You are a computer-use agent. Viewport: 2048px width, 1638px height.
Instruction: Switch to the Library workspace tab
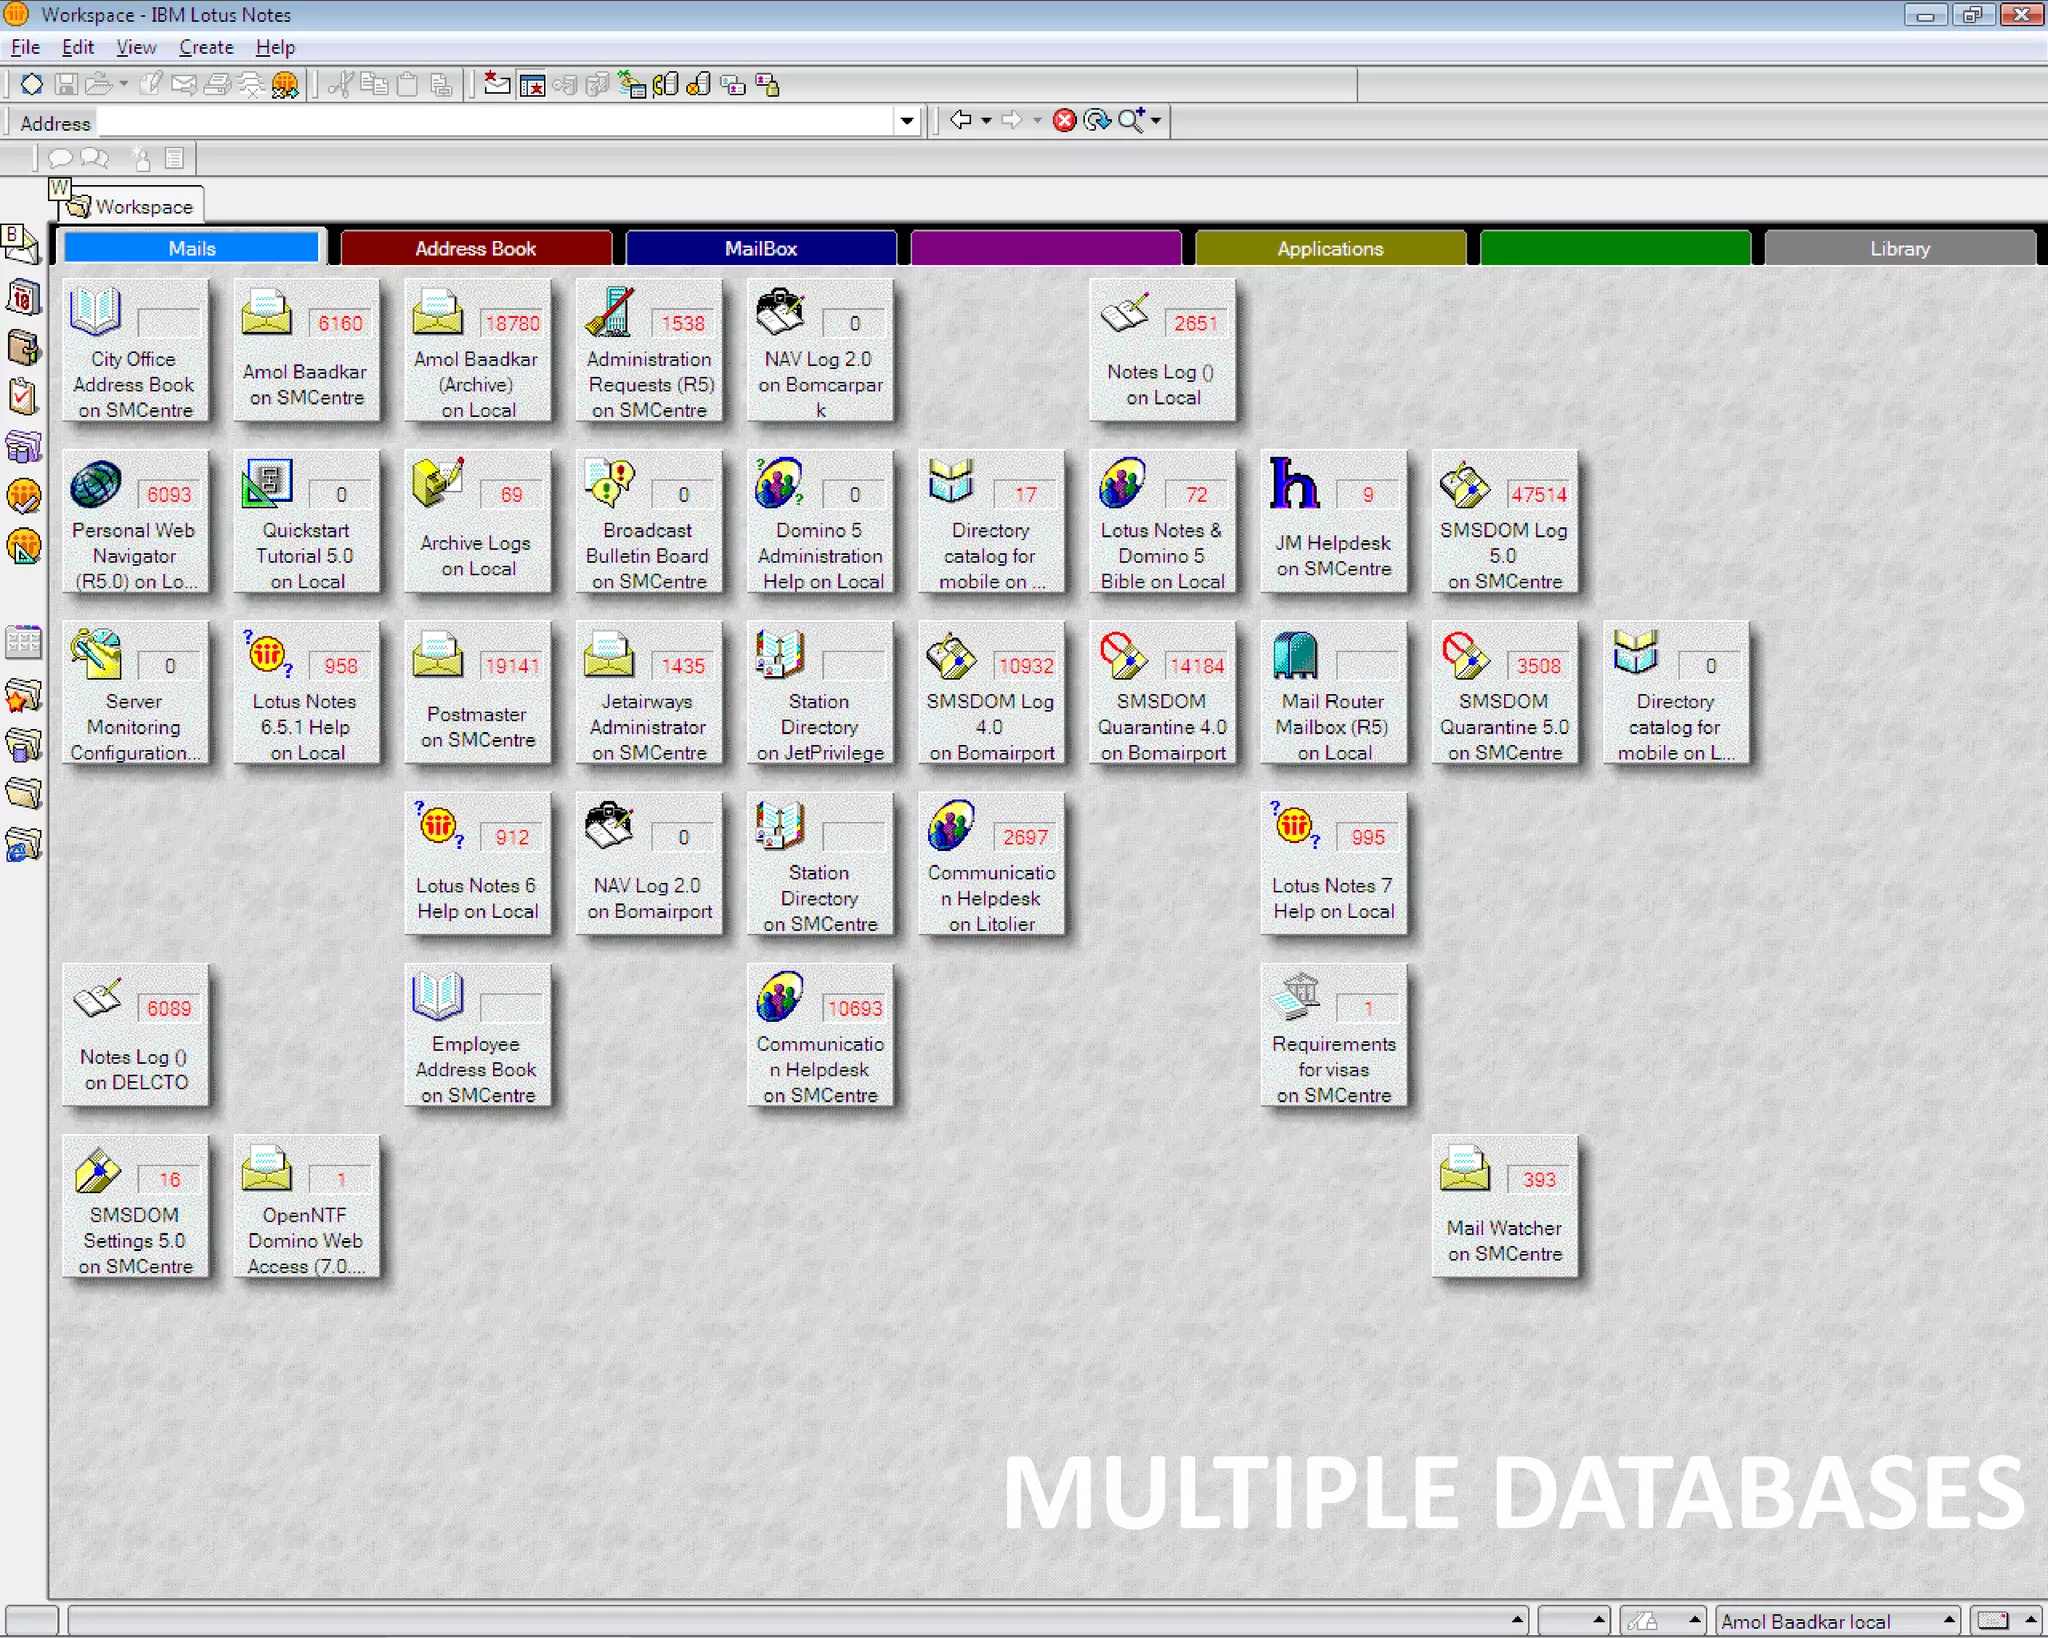click(1900, 248)
